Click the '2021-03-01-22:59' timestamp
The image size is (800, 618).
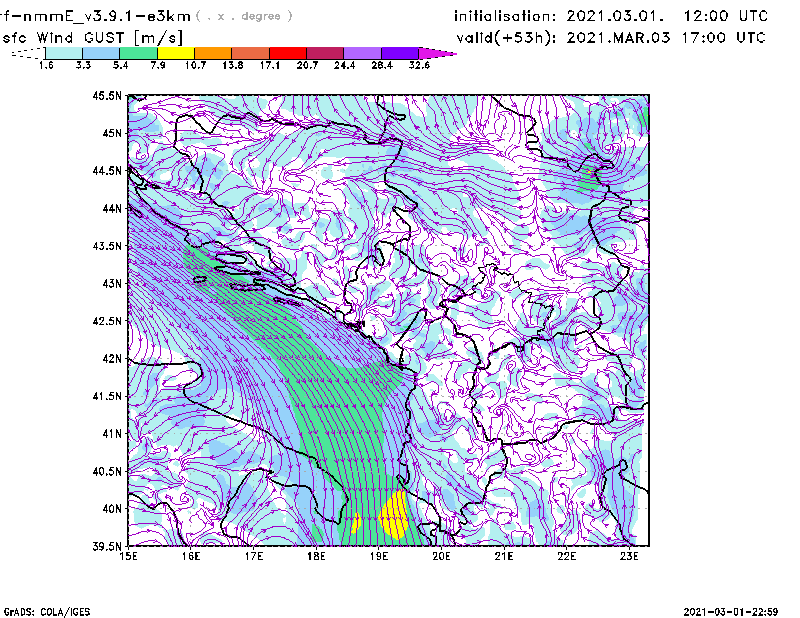(x=731, y=612)
